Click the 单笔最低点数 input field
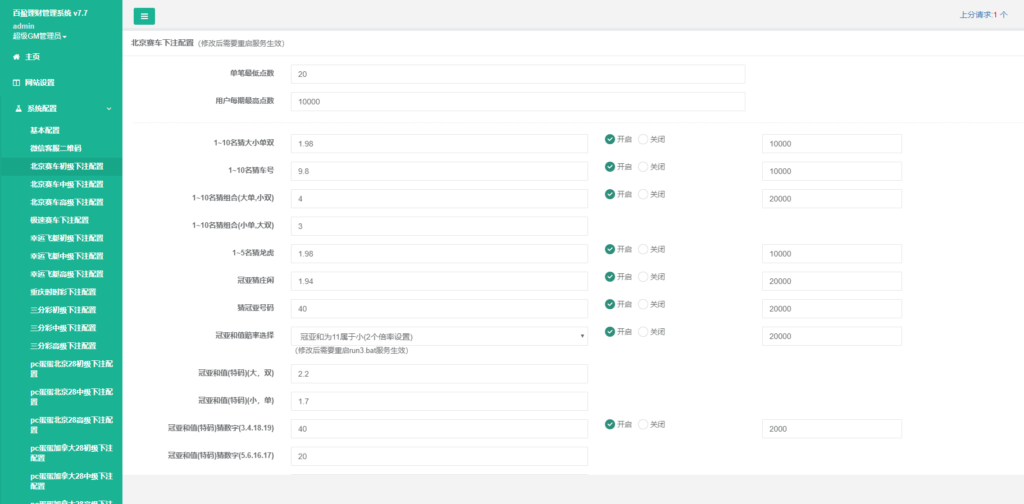1024x504 pixels. pos(517,74)
